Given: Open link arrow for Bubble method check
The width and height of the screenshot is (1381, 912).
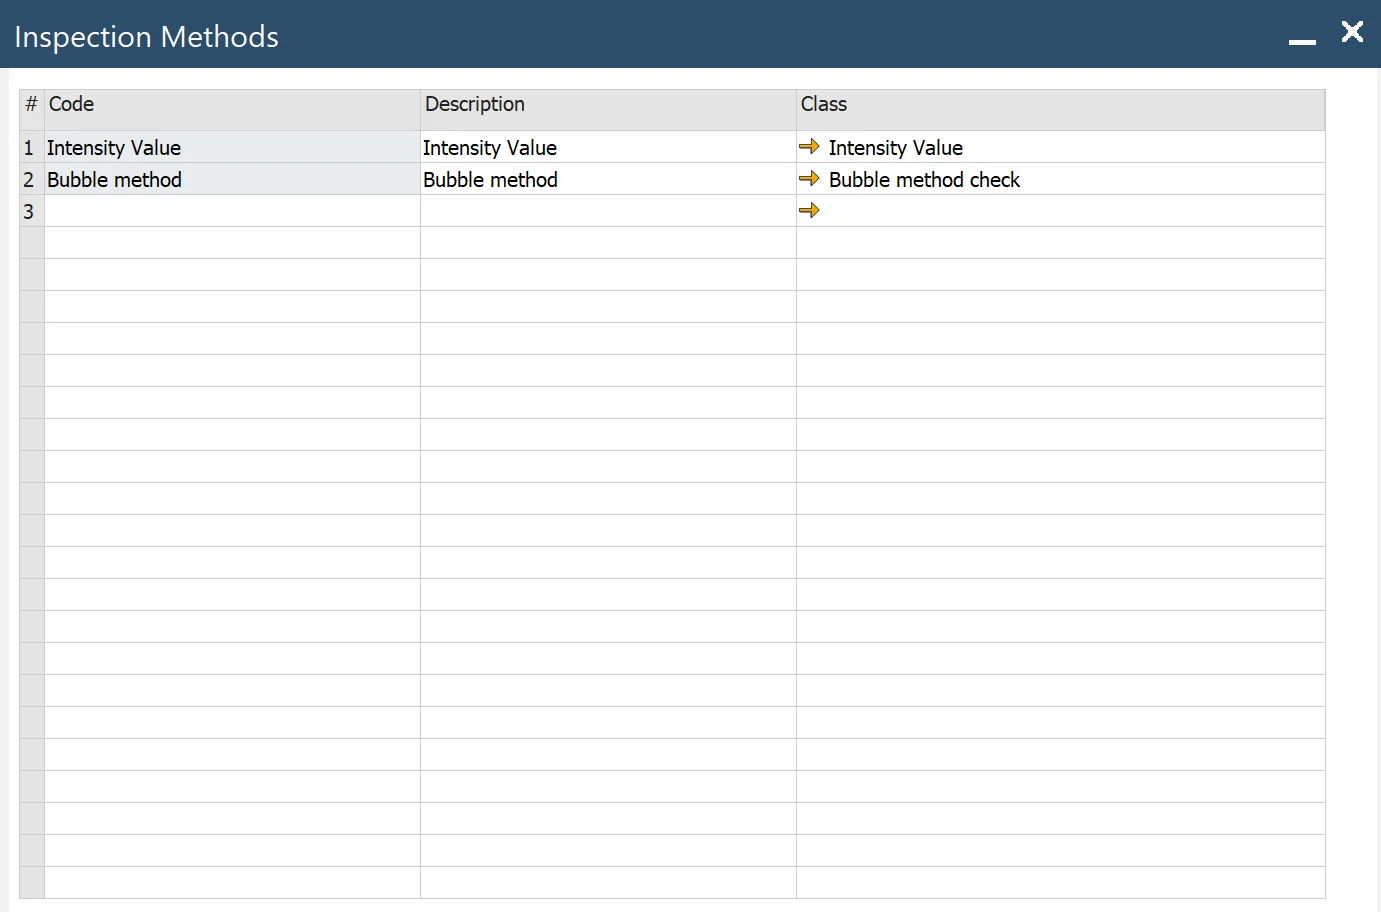Looking at the screenshot, I should click(809, 179).
